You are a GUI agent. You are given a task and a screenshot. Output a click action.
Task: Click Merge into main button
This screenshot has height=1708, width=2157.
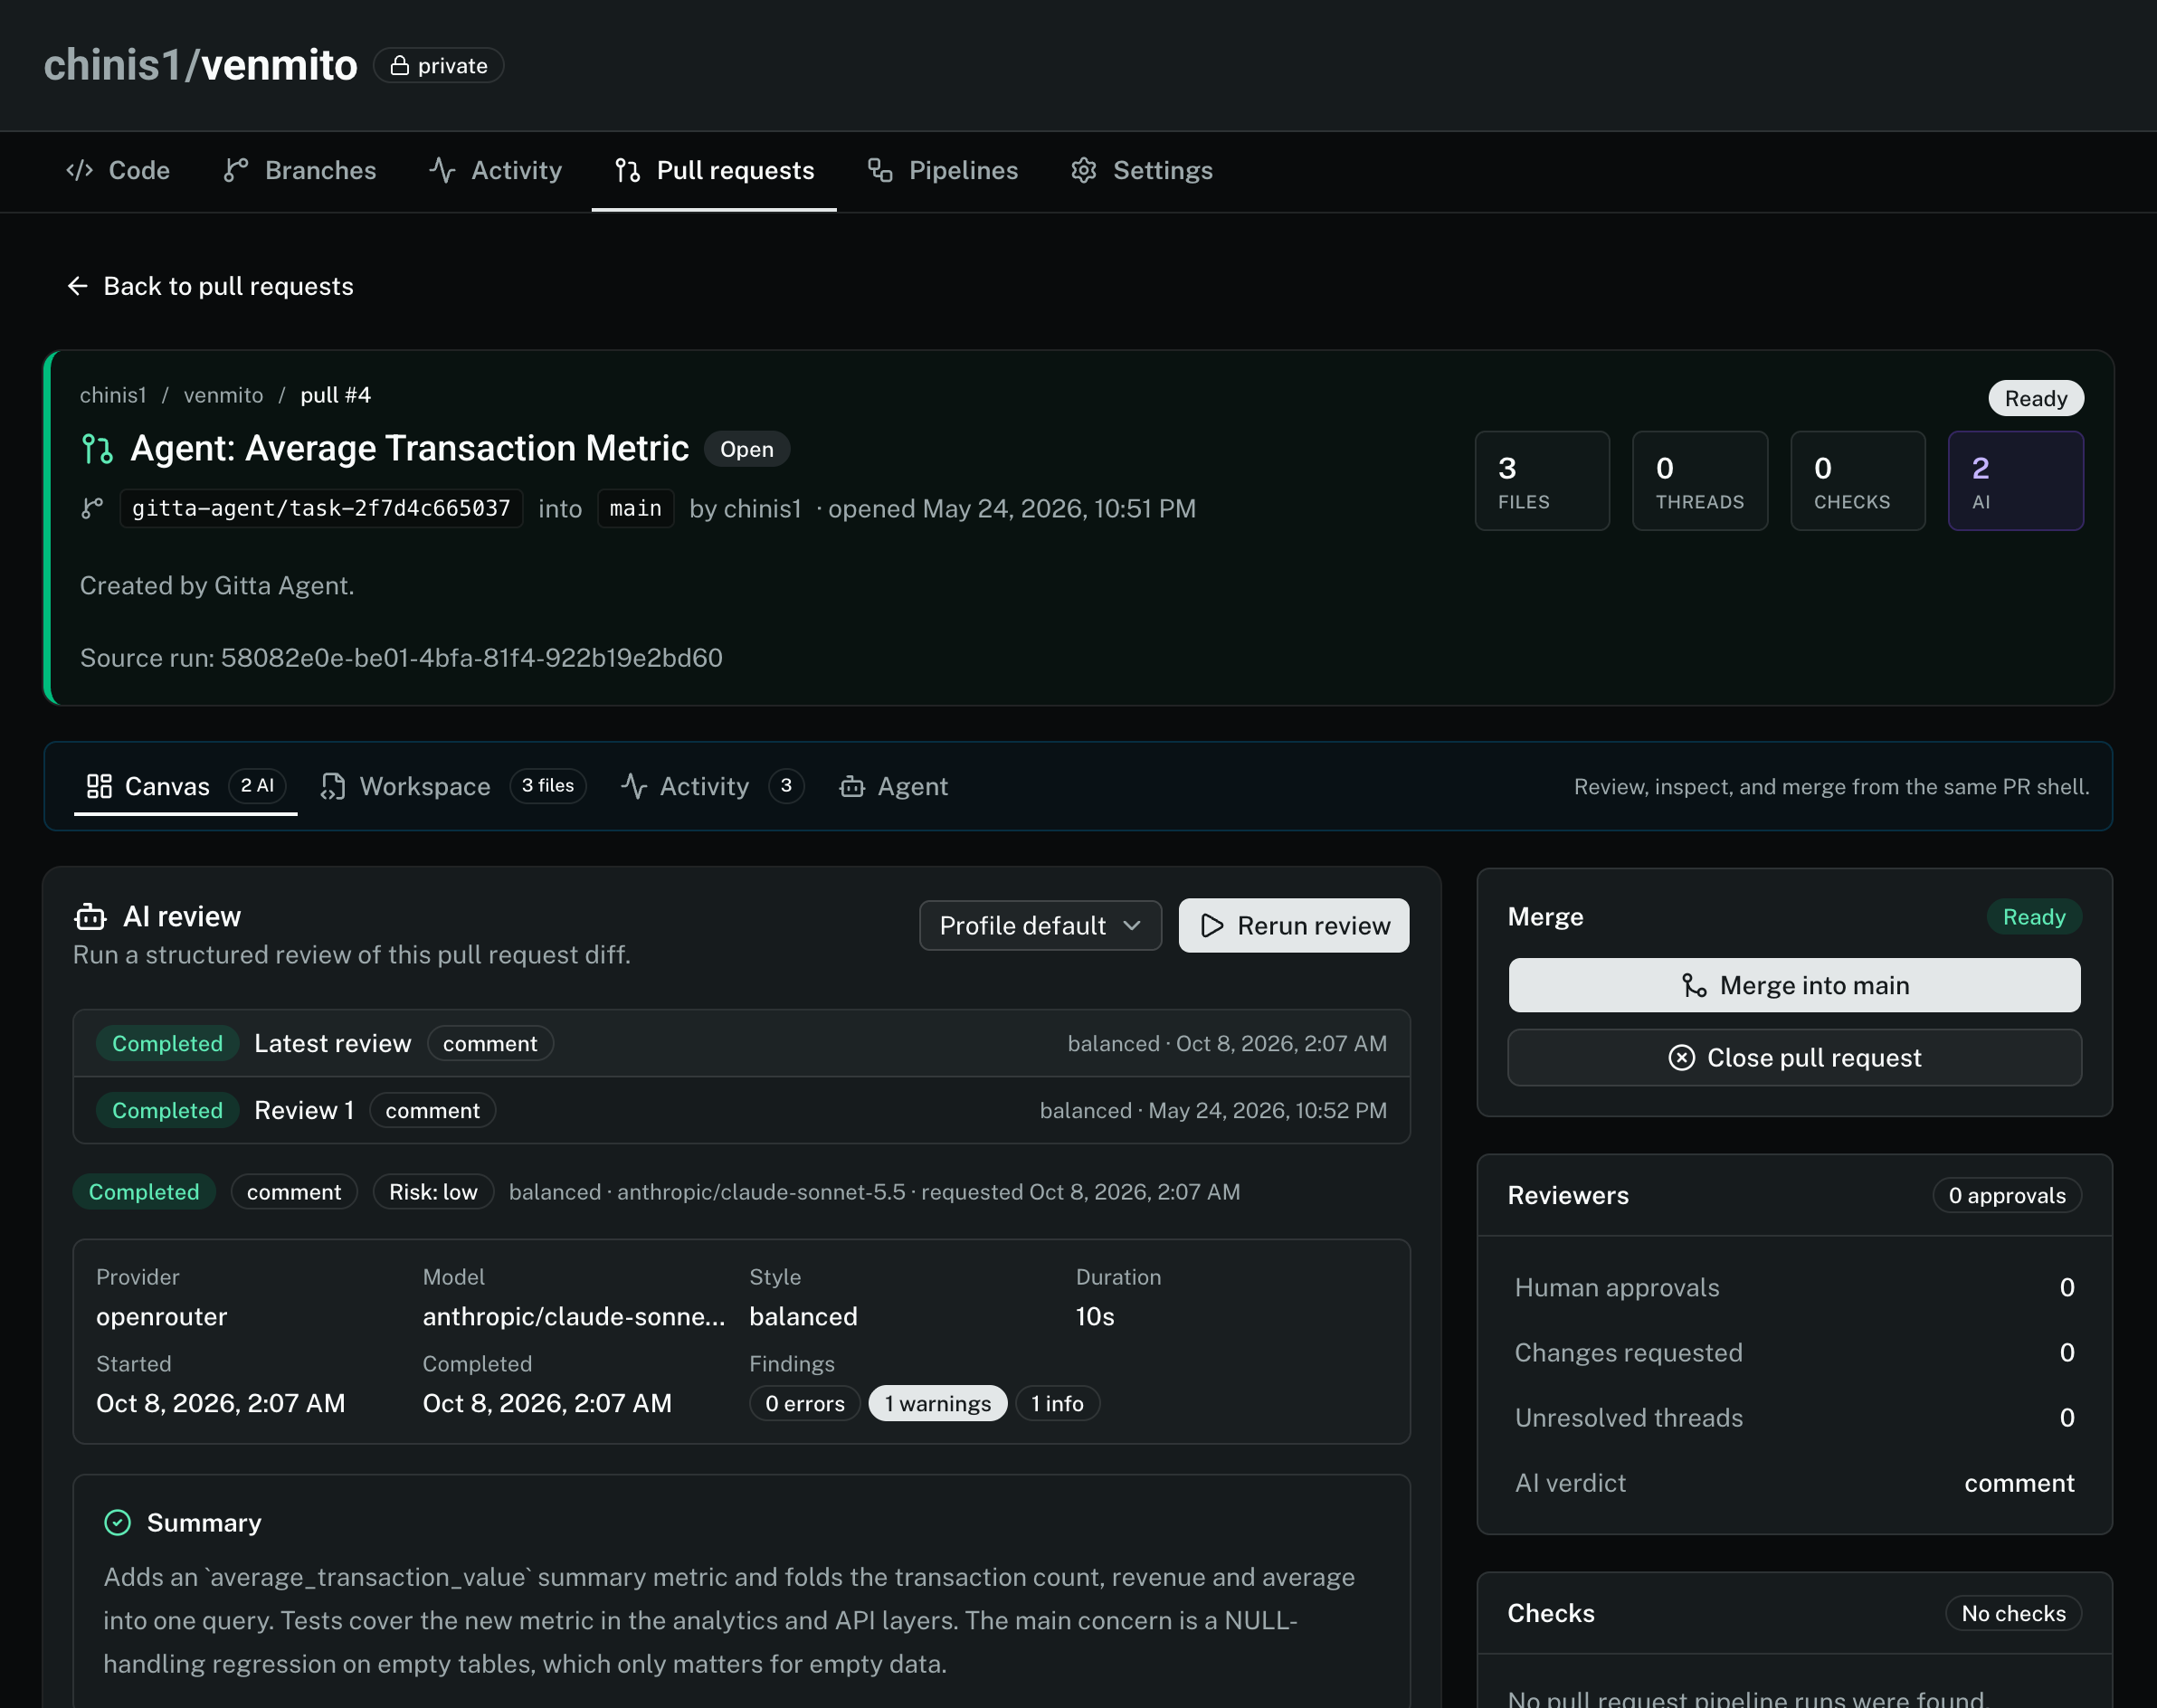click(x=1795, y=985)
